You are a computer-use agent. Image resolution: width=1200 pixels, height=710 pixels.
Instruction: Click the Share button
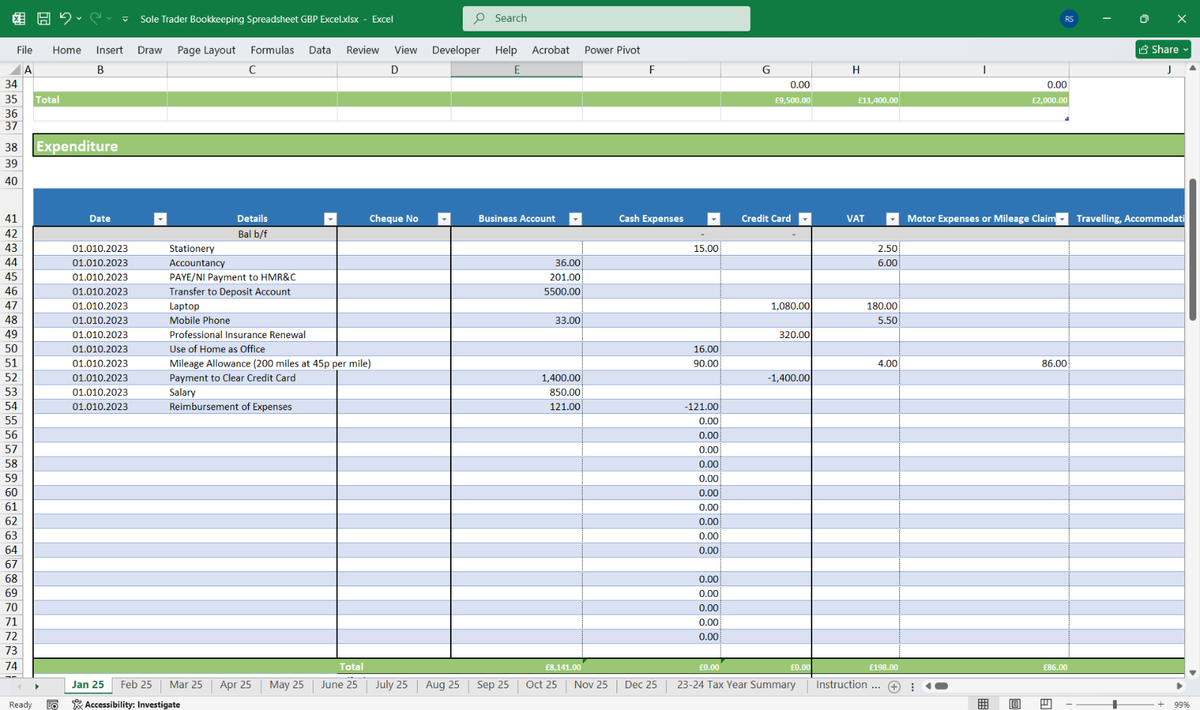click(x=1164, y=50)
